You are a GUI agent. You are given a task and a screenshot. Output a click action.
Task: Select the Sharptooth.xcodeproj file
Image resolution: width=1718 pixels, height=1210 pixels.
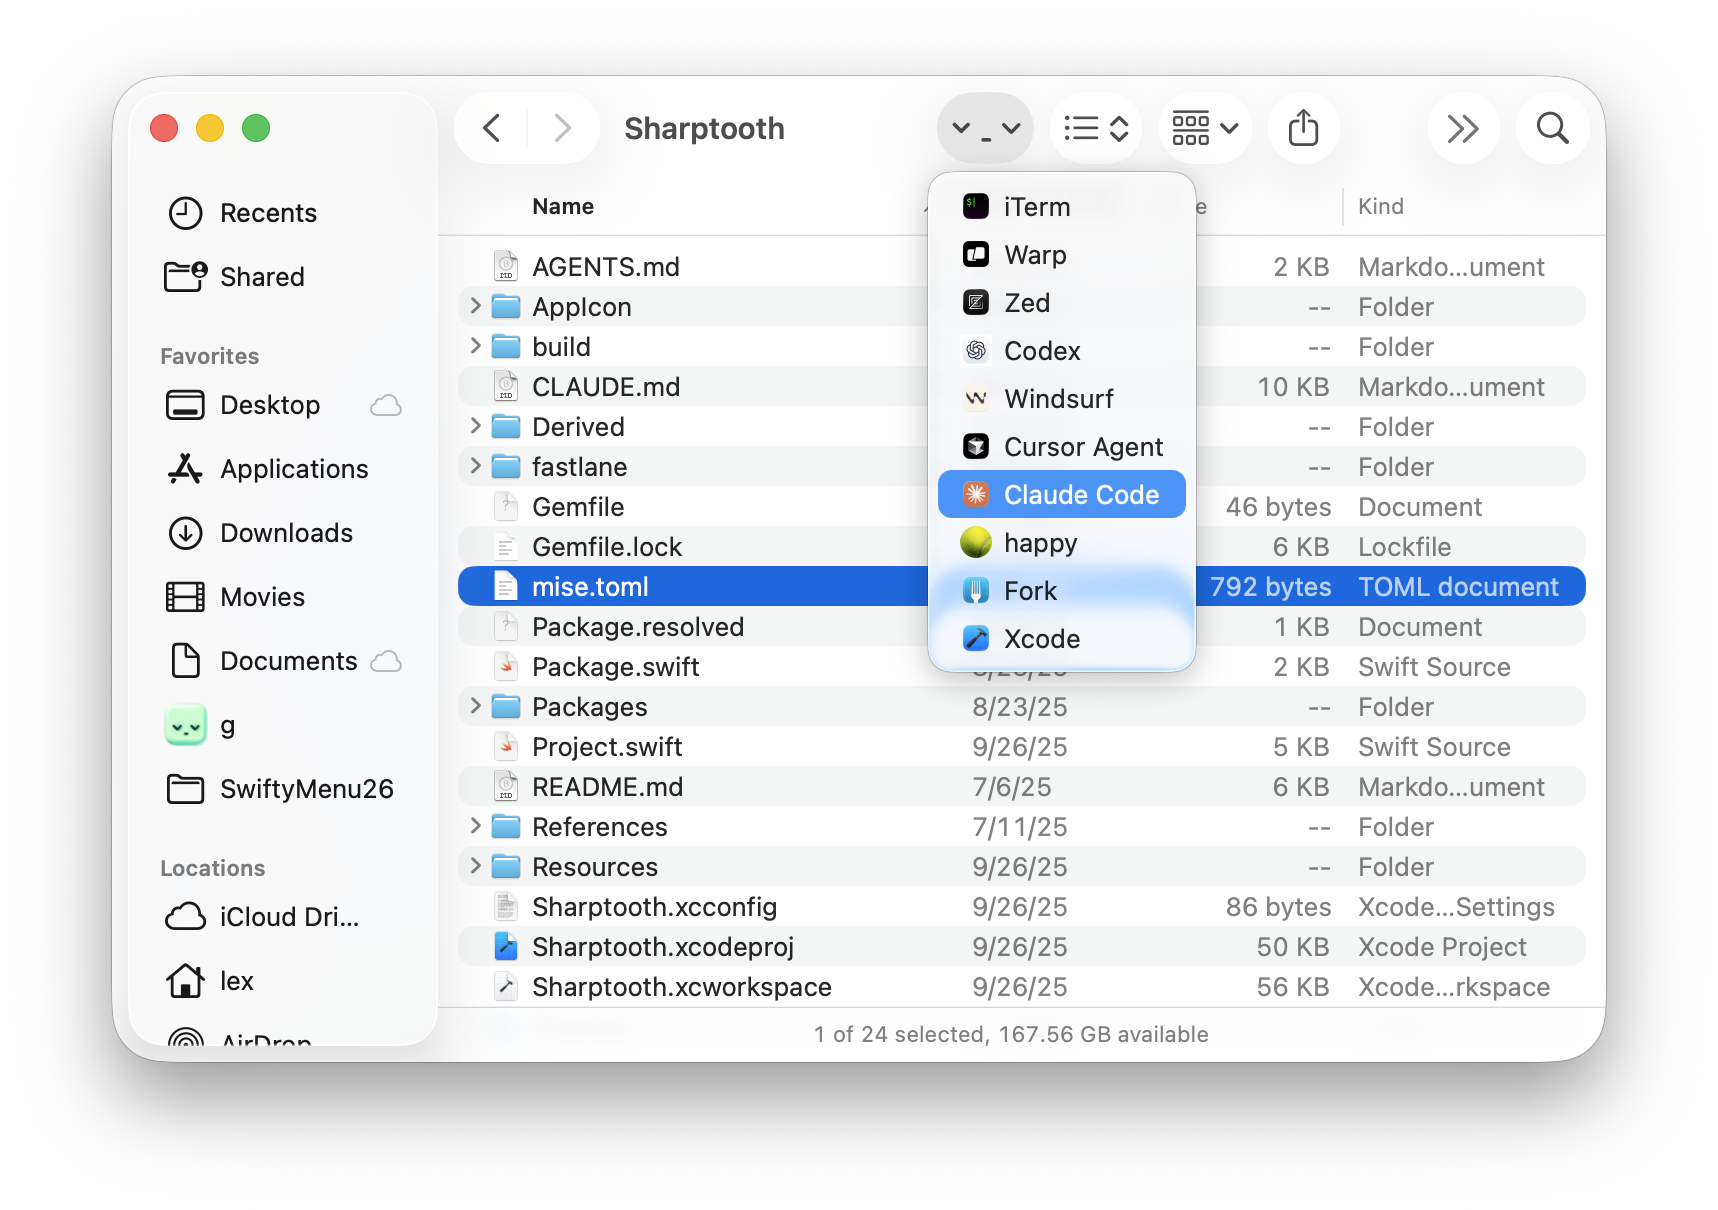coord(662,947)
